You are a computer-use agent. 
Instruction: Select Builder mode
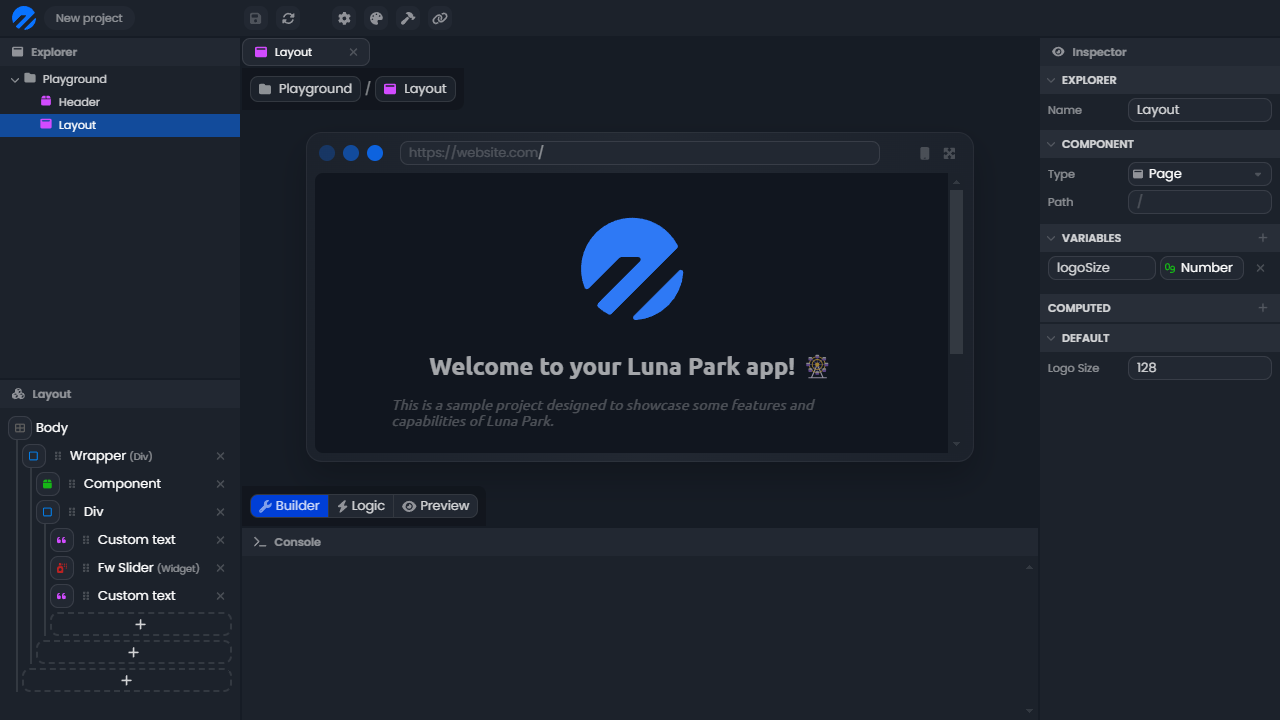pos(289,506)
